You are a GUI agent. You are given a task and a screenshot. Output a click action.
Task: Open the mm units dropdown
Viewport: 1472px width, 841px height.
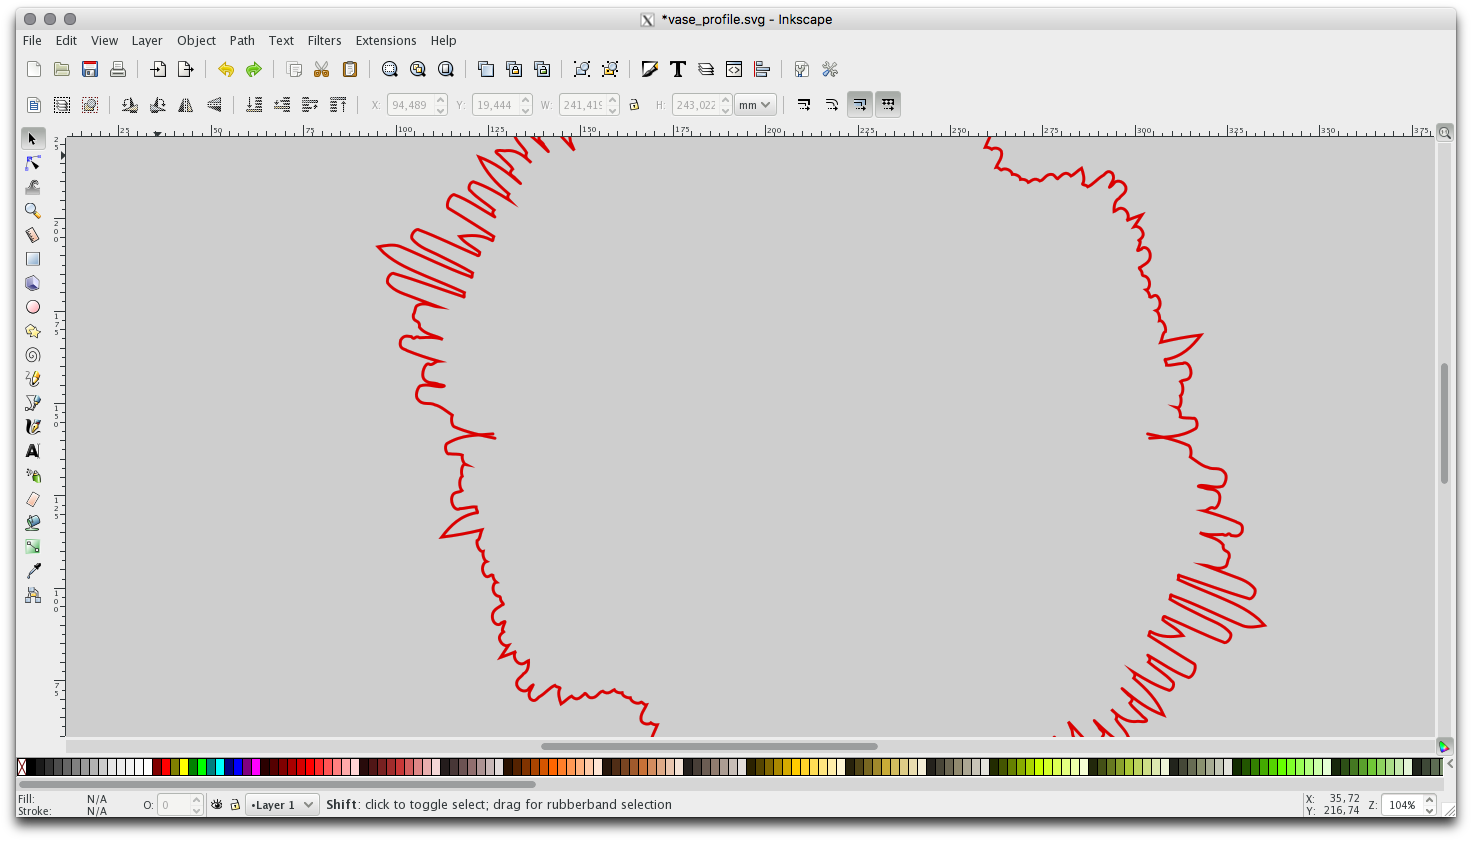tap(755, 105)
